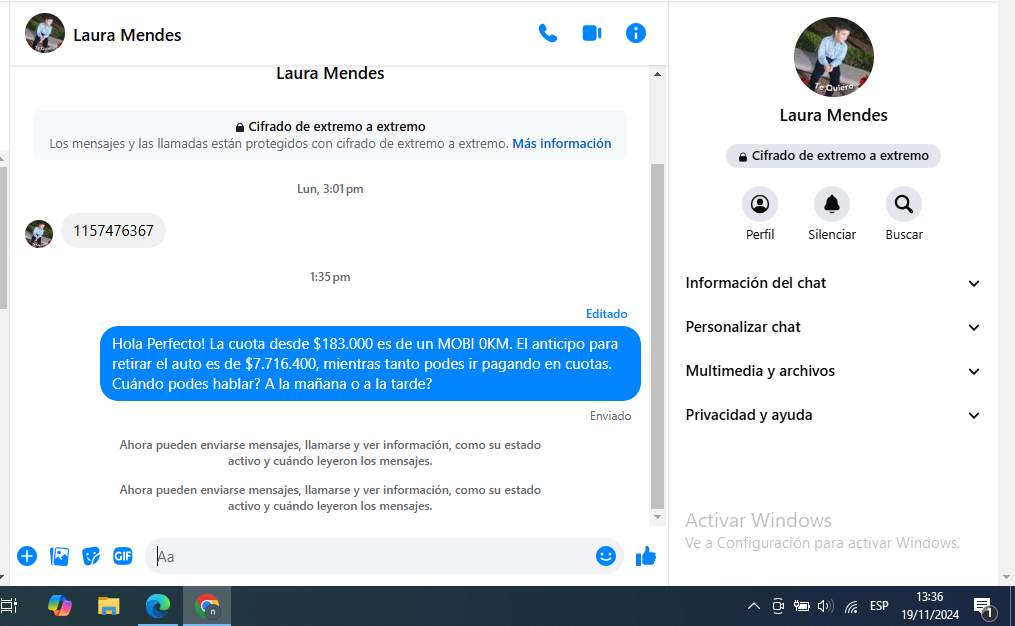This screenshot has height=626, width=1015.
Task: Open Laura Mendes large profile picture
Action: (x=834, y=57)
